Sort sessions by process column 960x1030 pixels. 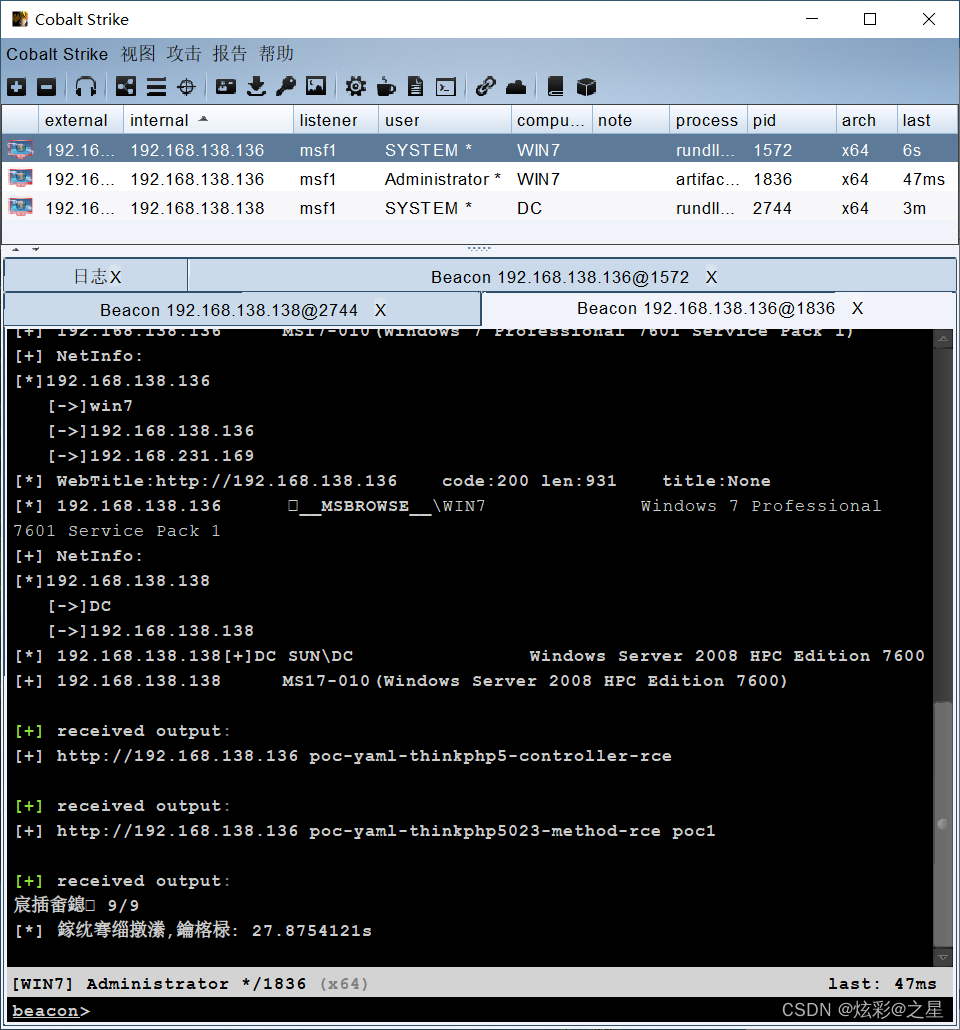pyautogui.click(x=708, y=120)
